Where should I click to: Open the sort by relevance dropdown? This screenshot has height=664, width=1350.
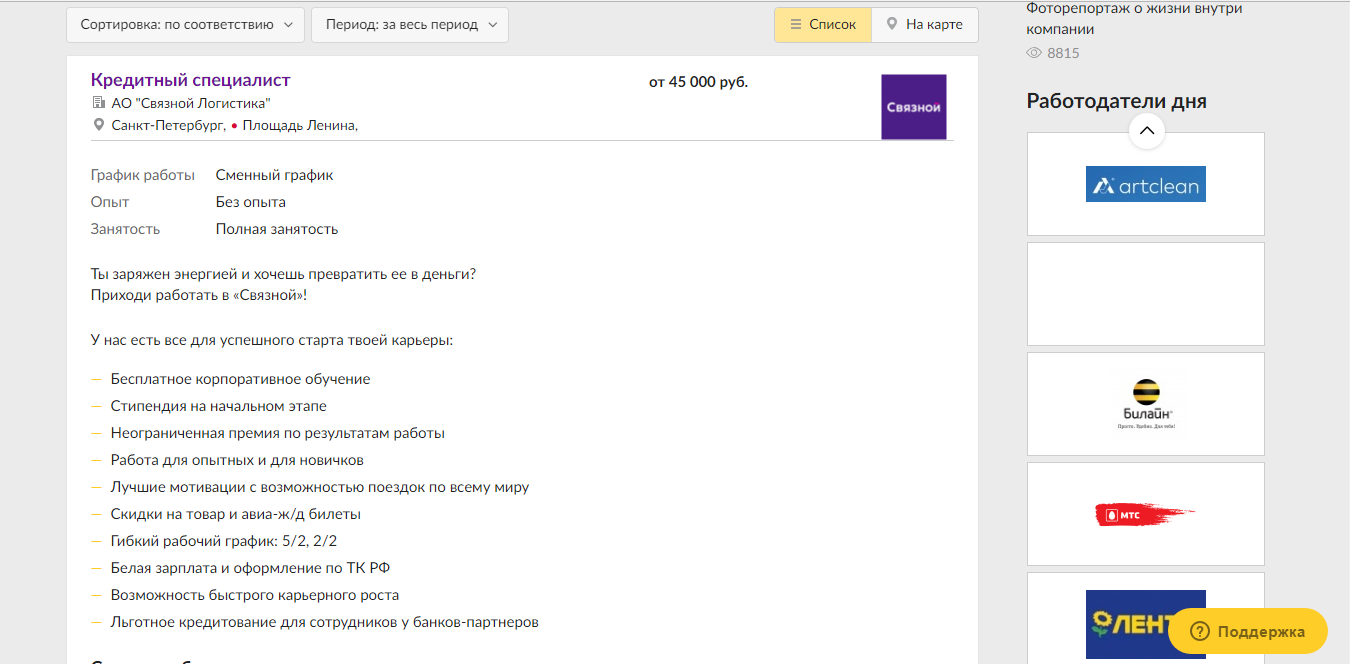pyautogui.click(x=185, y=25)
